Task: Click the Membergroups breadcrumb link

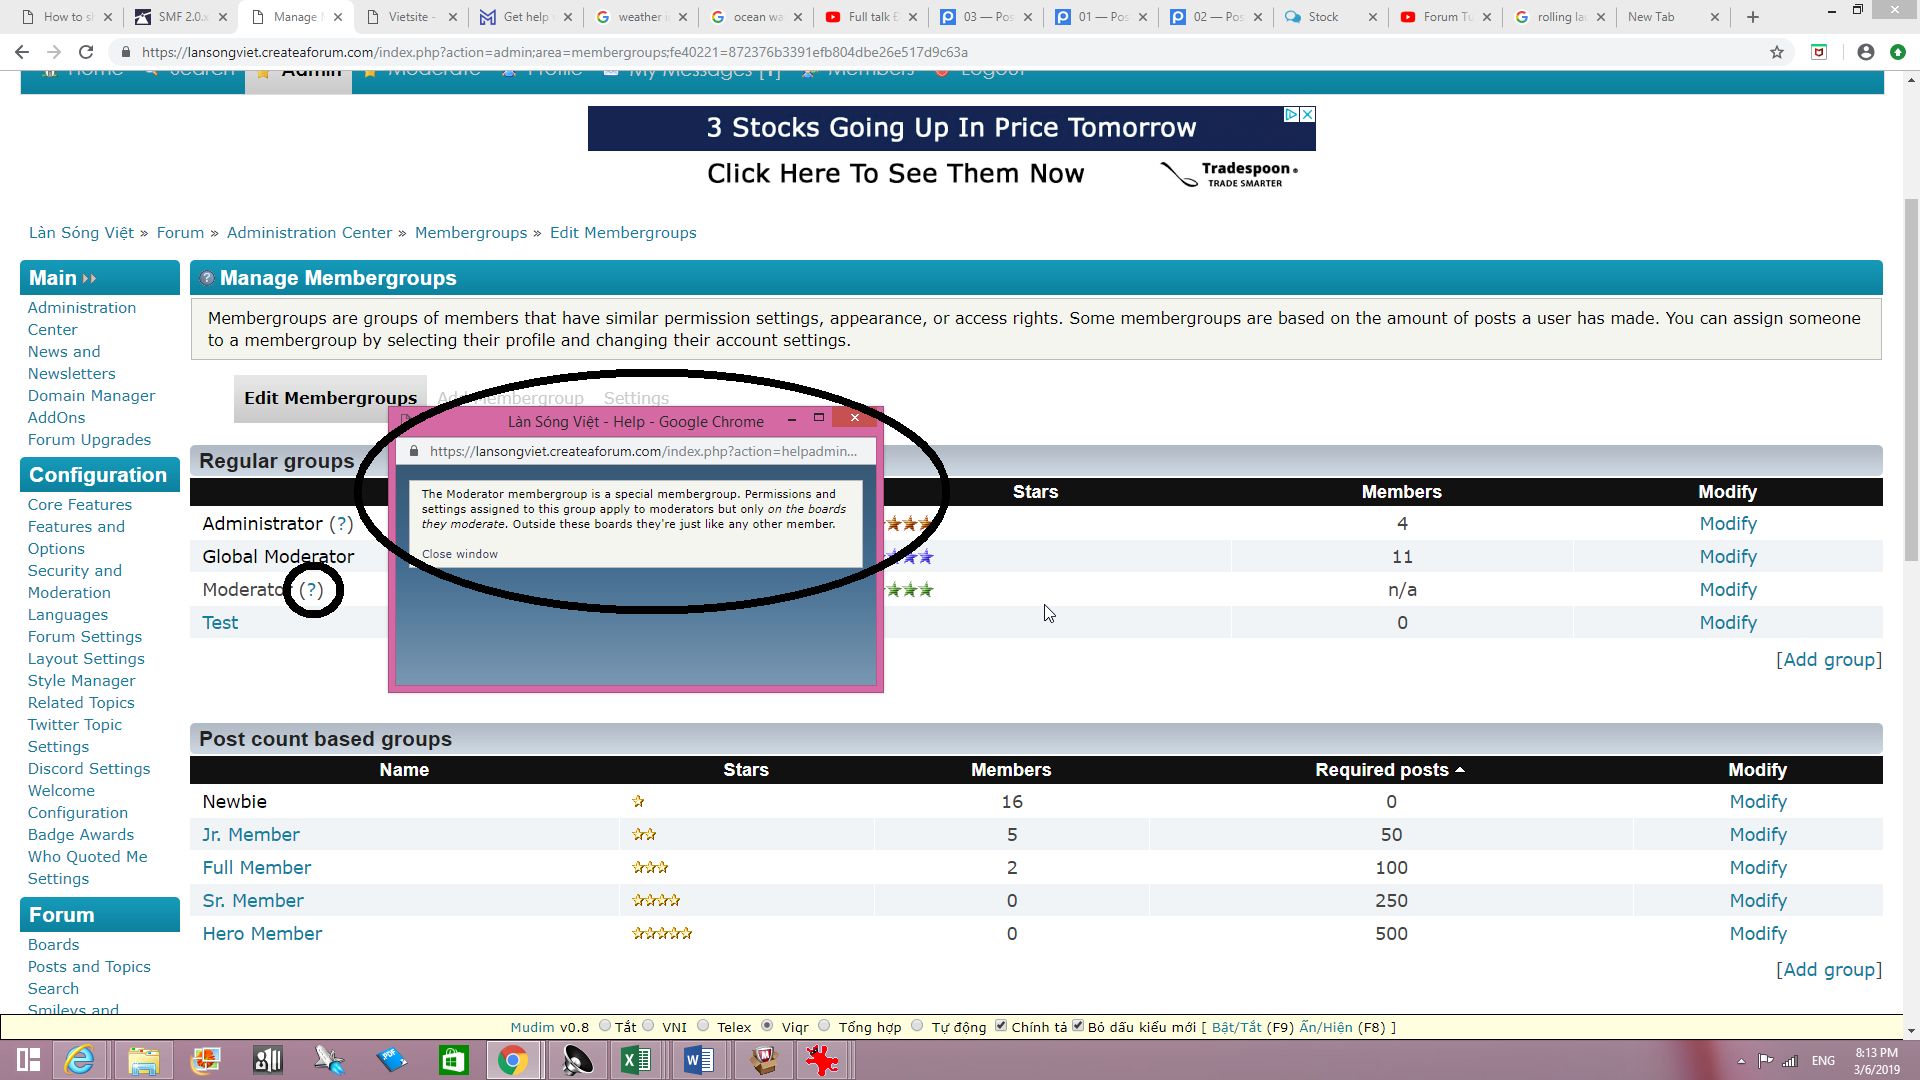Action: click(471, 233)
